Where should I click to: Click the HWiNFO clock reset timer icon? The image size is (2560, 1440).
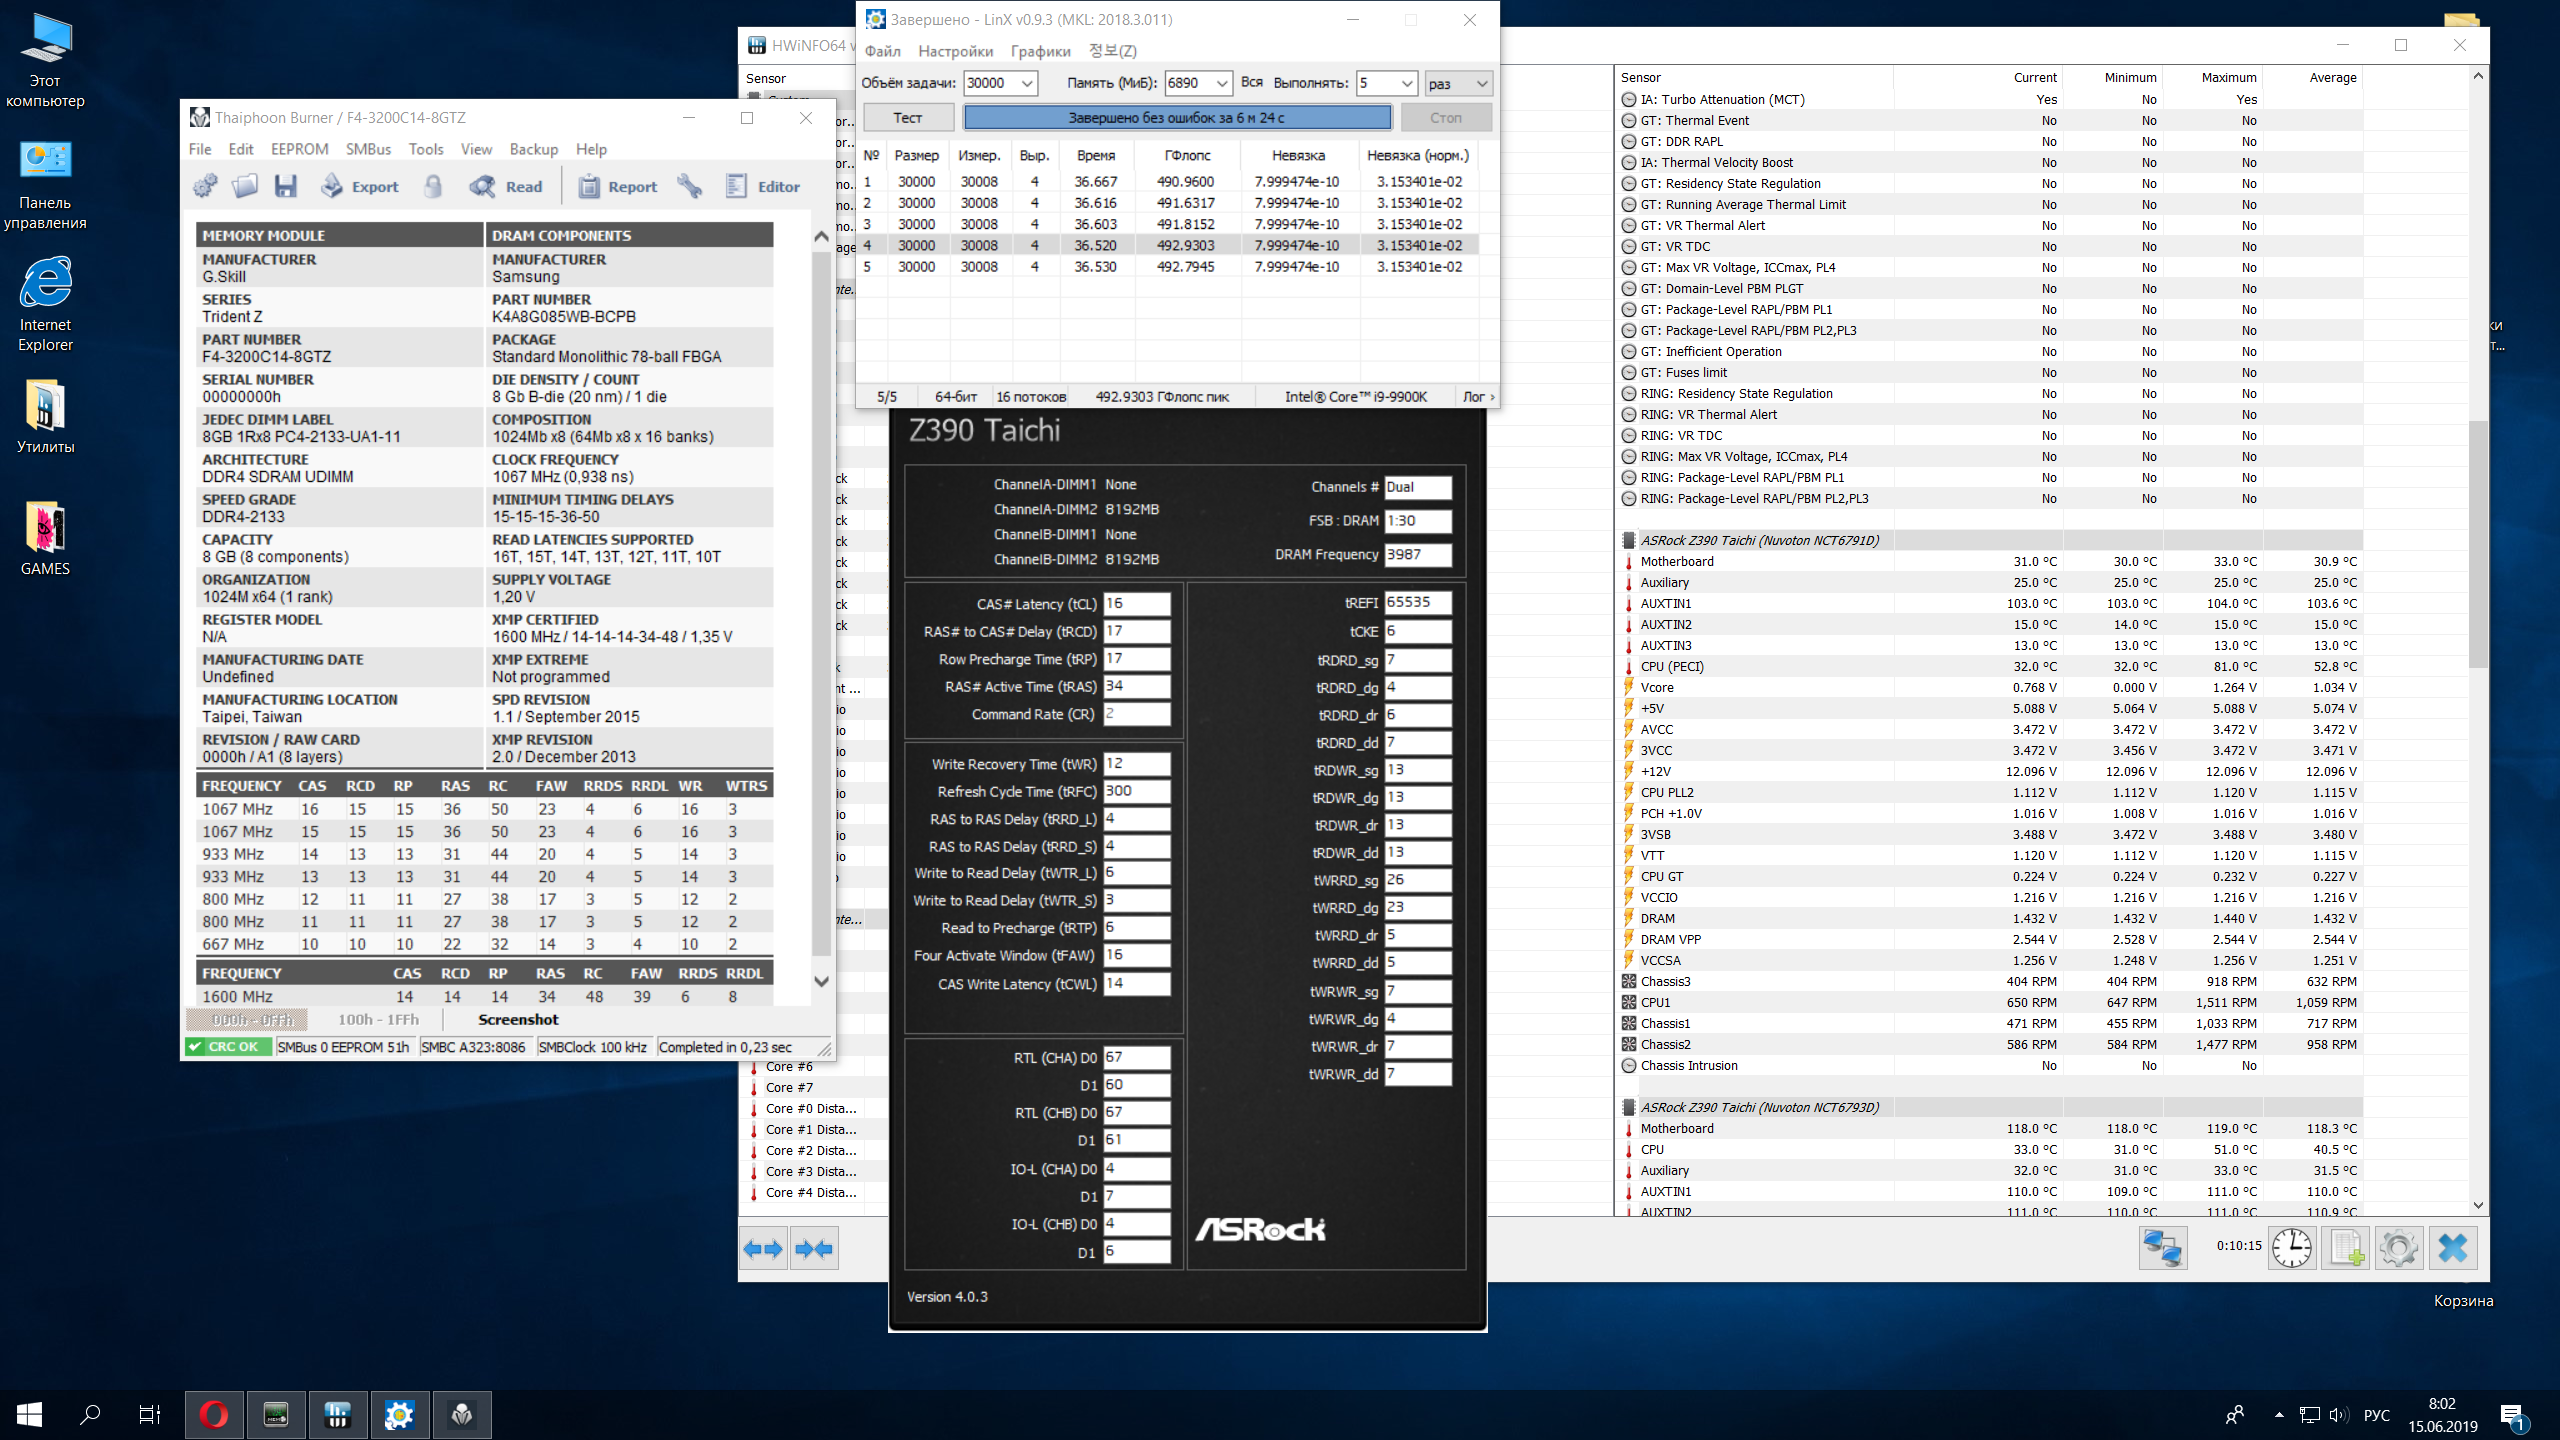pyautogui.click(x=2291, y=1247)
